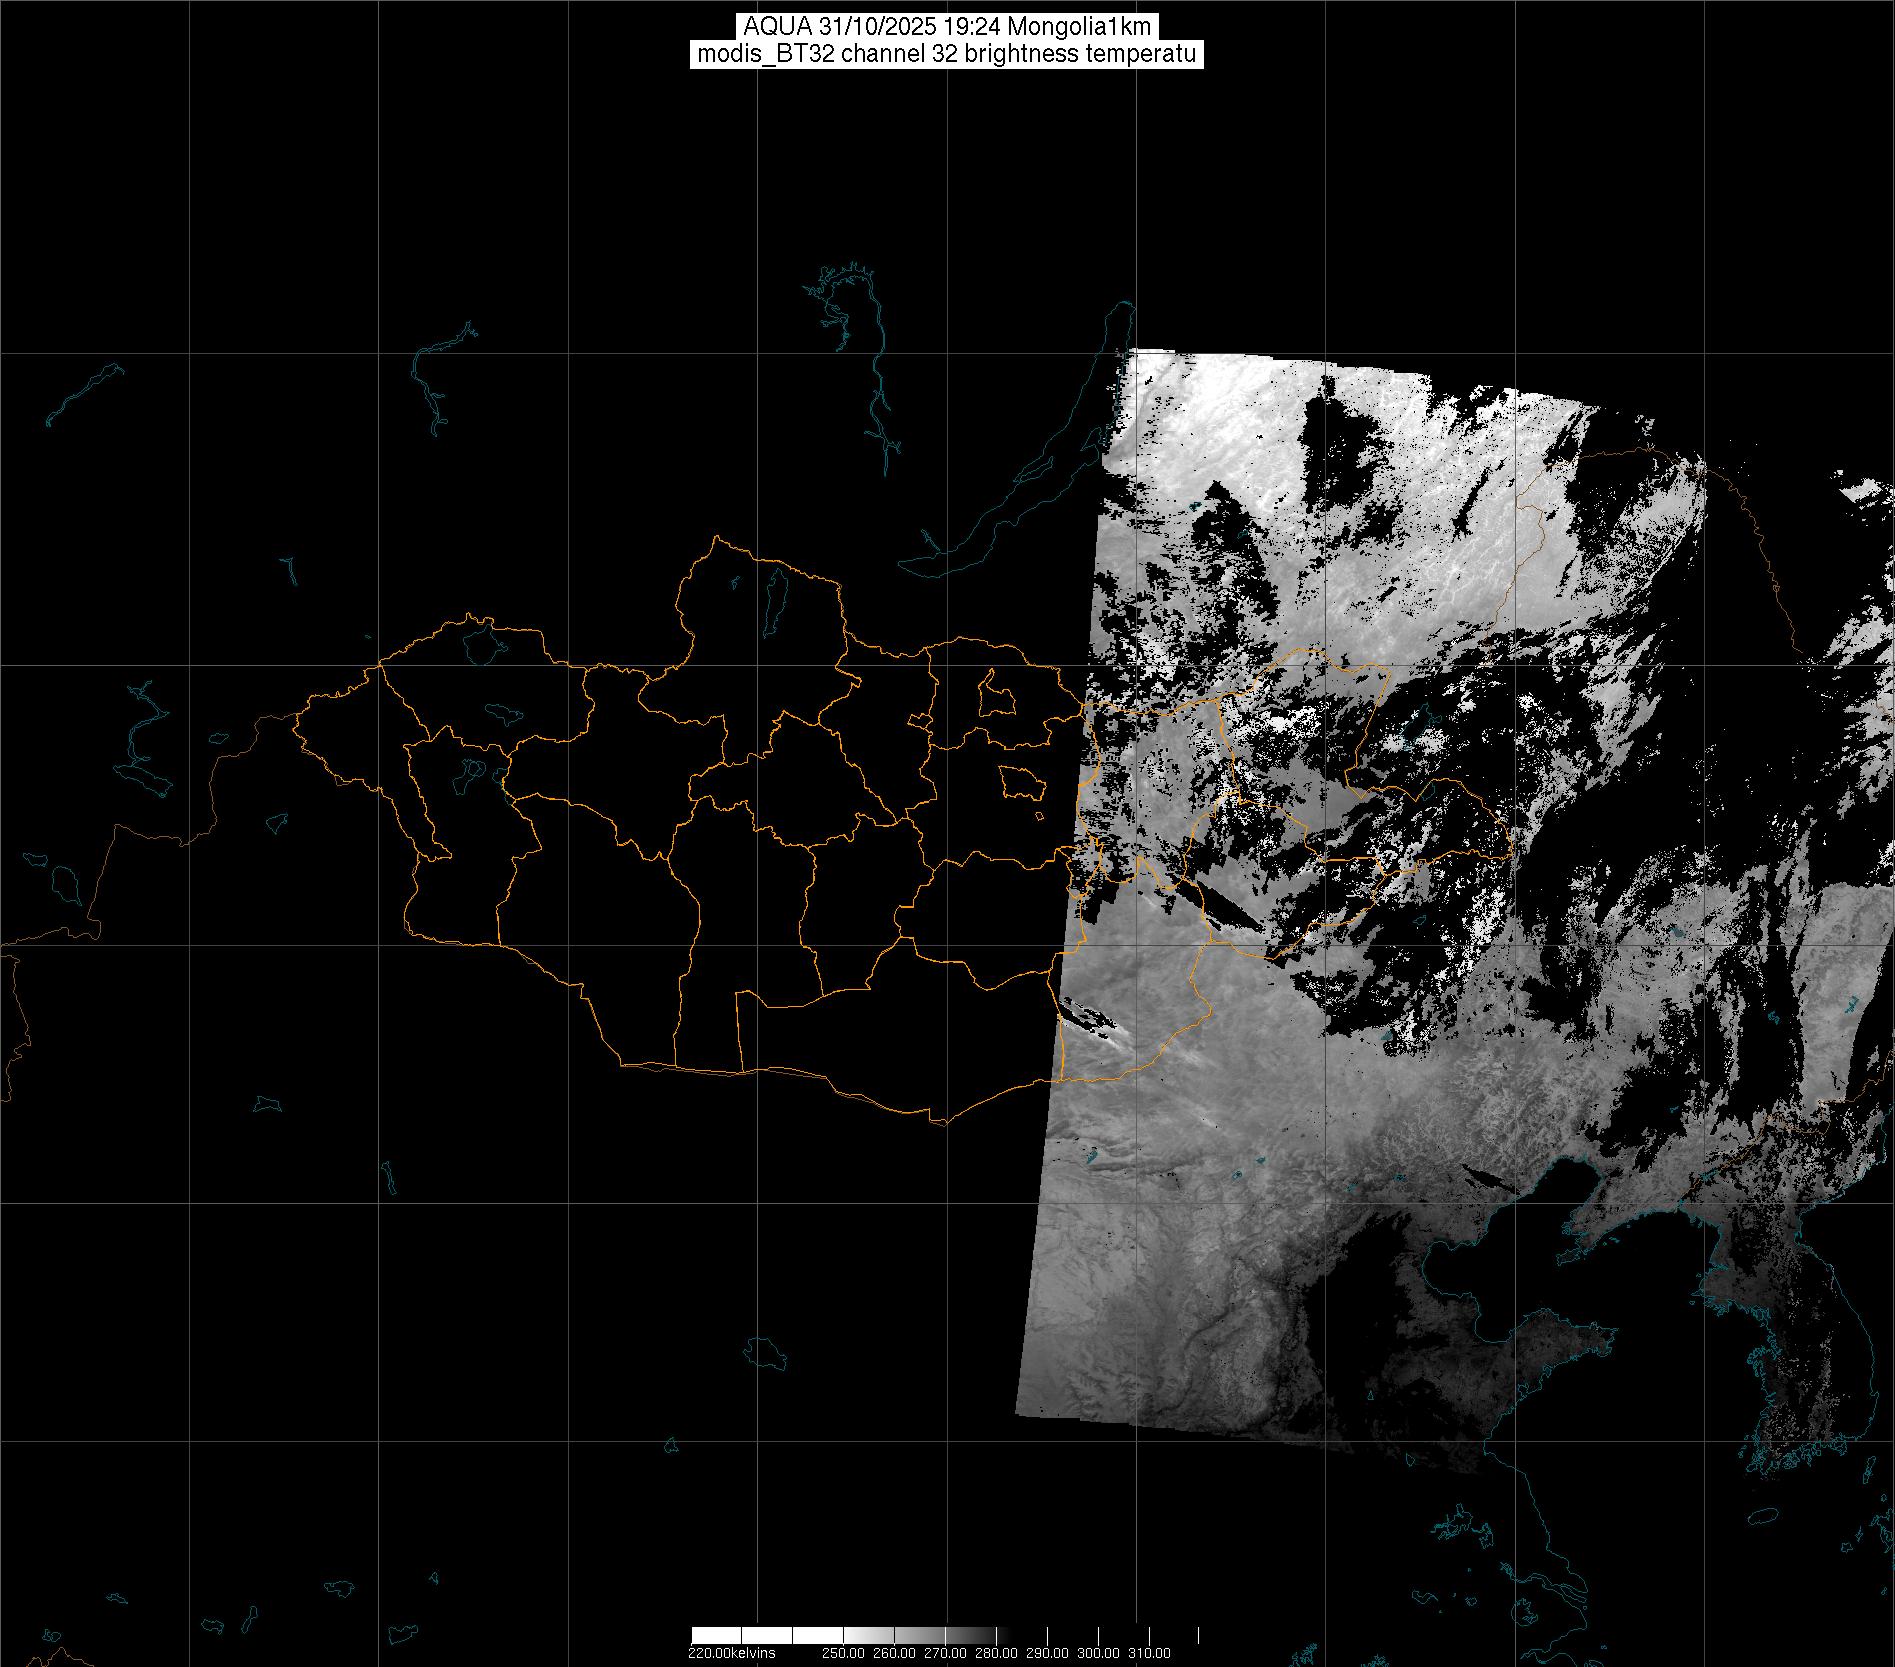
Task: Click the 220.00kelvins label on the scale
Action: (x=731, y=1653)
